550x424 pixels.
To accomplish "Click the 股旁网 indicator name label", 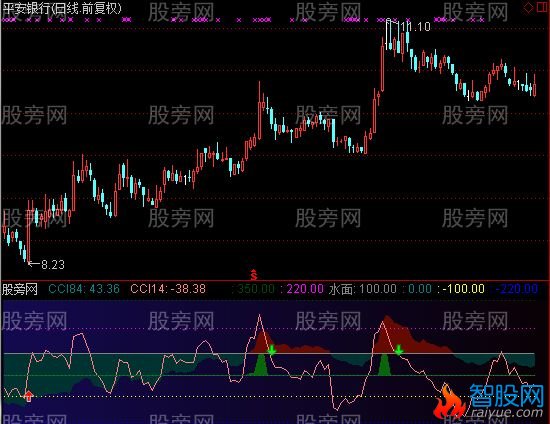I will 20,289.
